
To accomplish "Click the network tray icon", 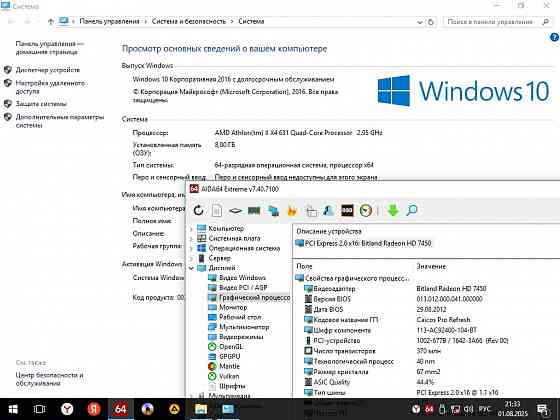I will click(455, 409).
